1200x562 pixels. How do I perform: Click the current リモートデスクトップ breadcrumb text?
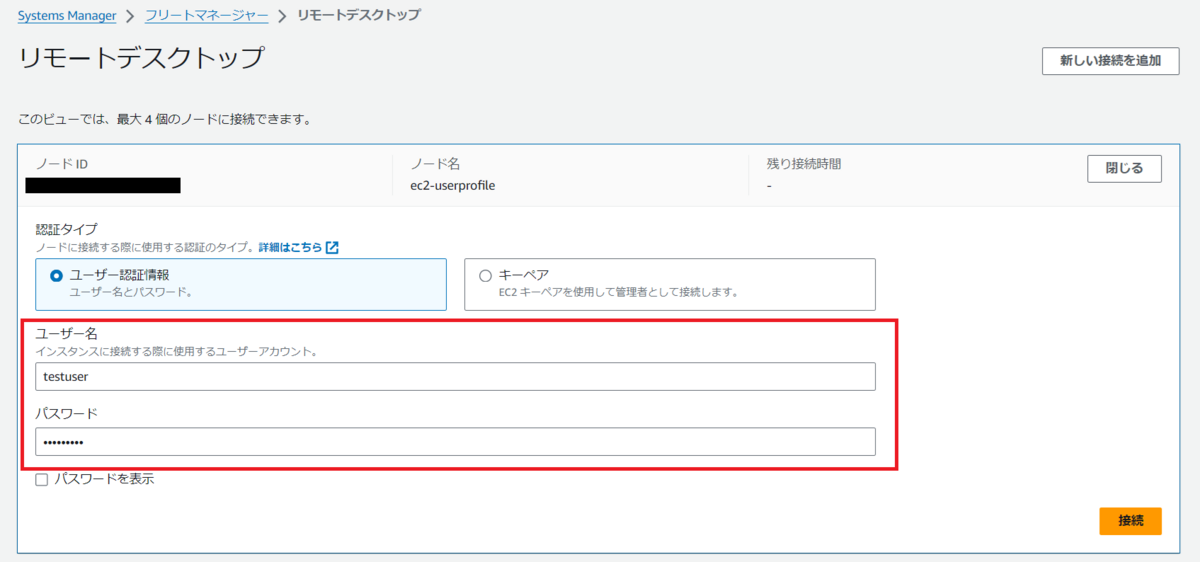pos(359,16)
